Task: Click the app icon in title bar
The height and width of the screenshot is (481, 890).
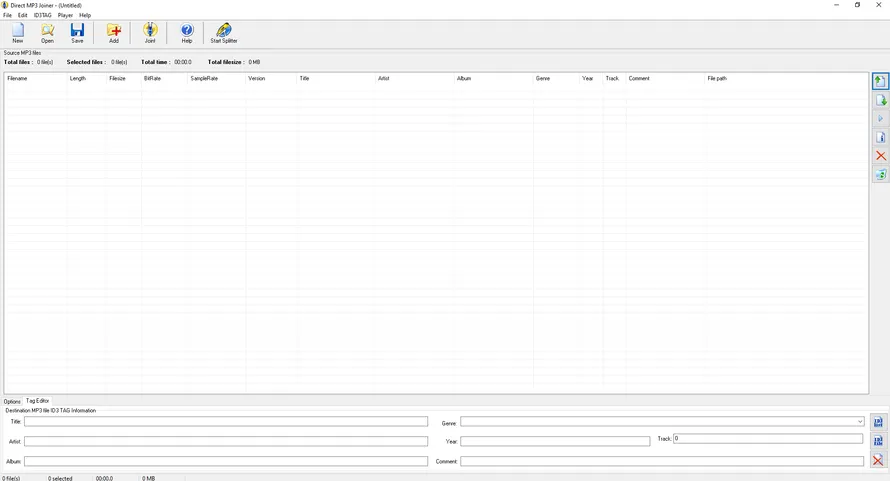Action: tap(5, 5)
